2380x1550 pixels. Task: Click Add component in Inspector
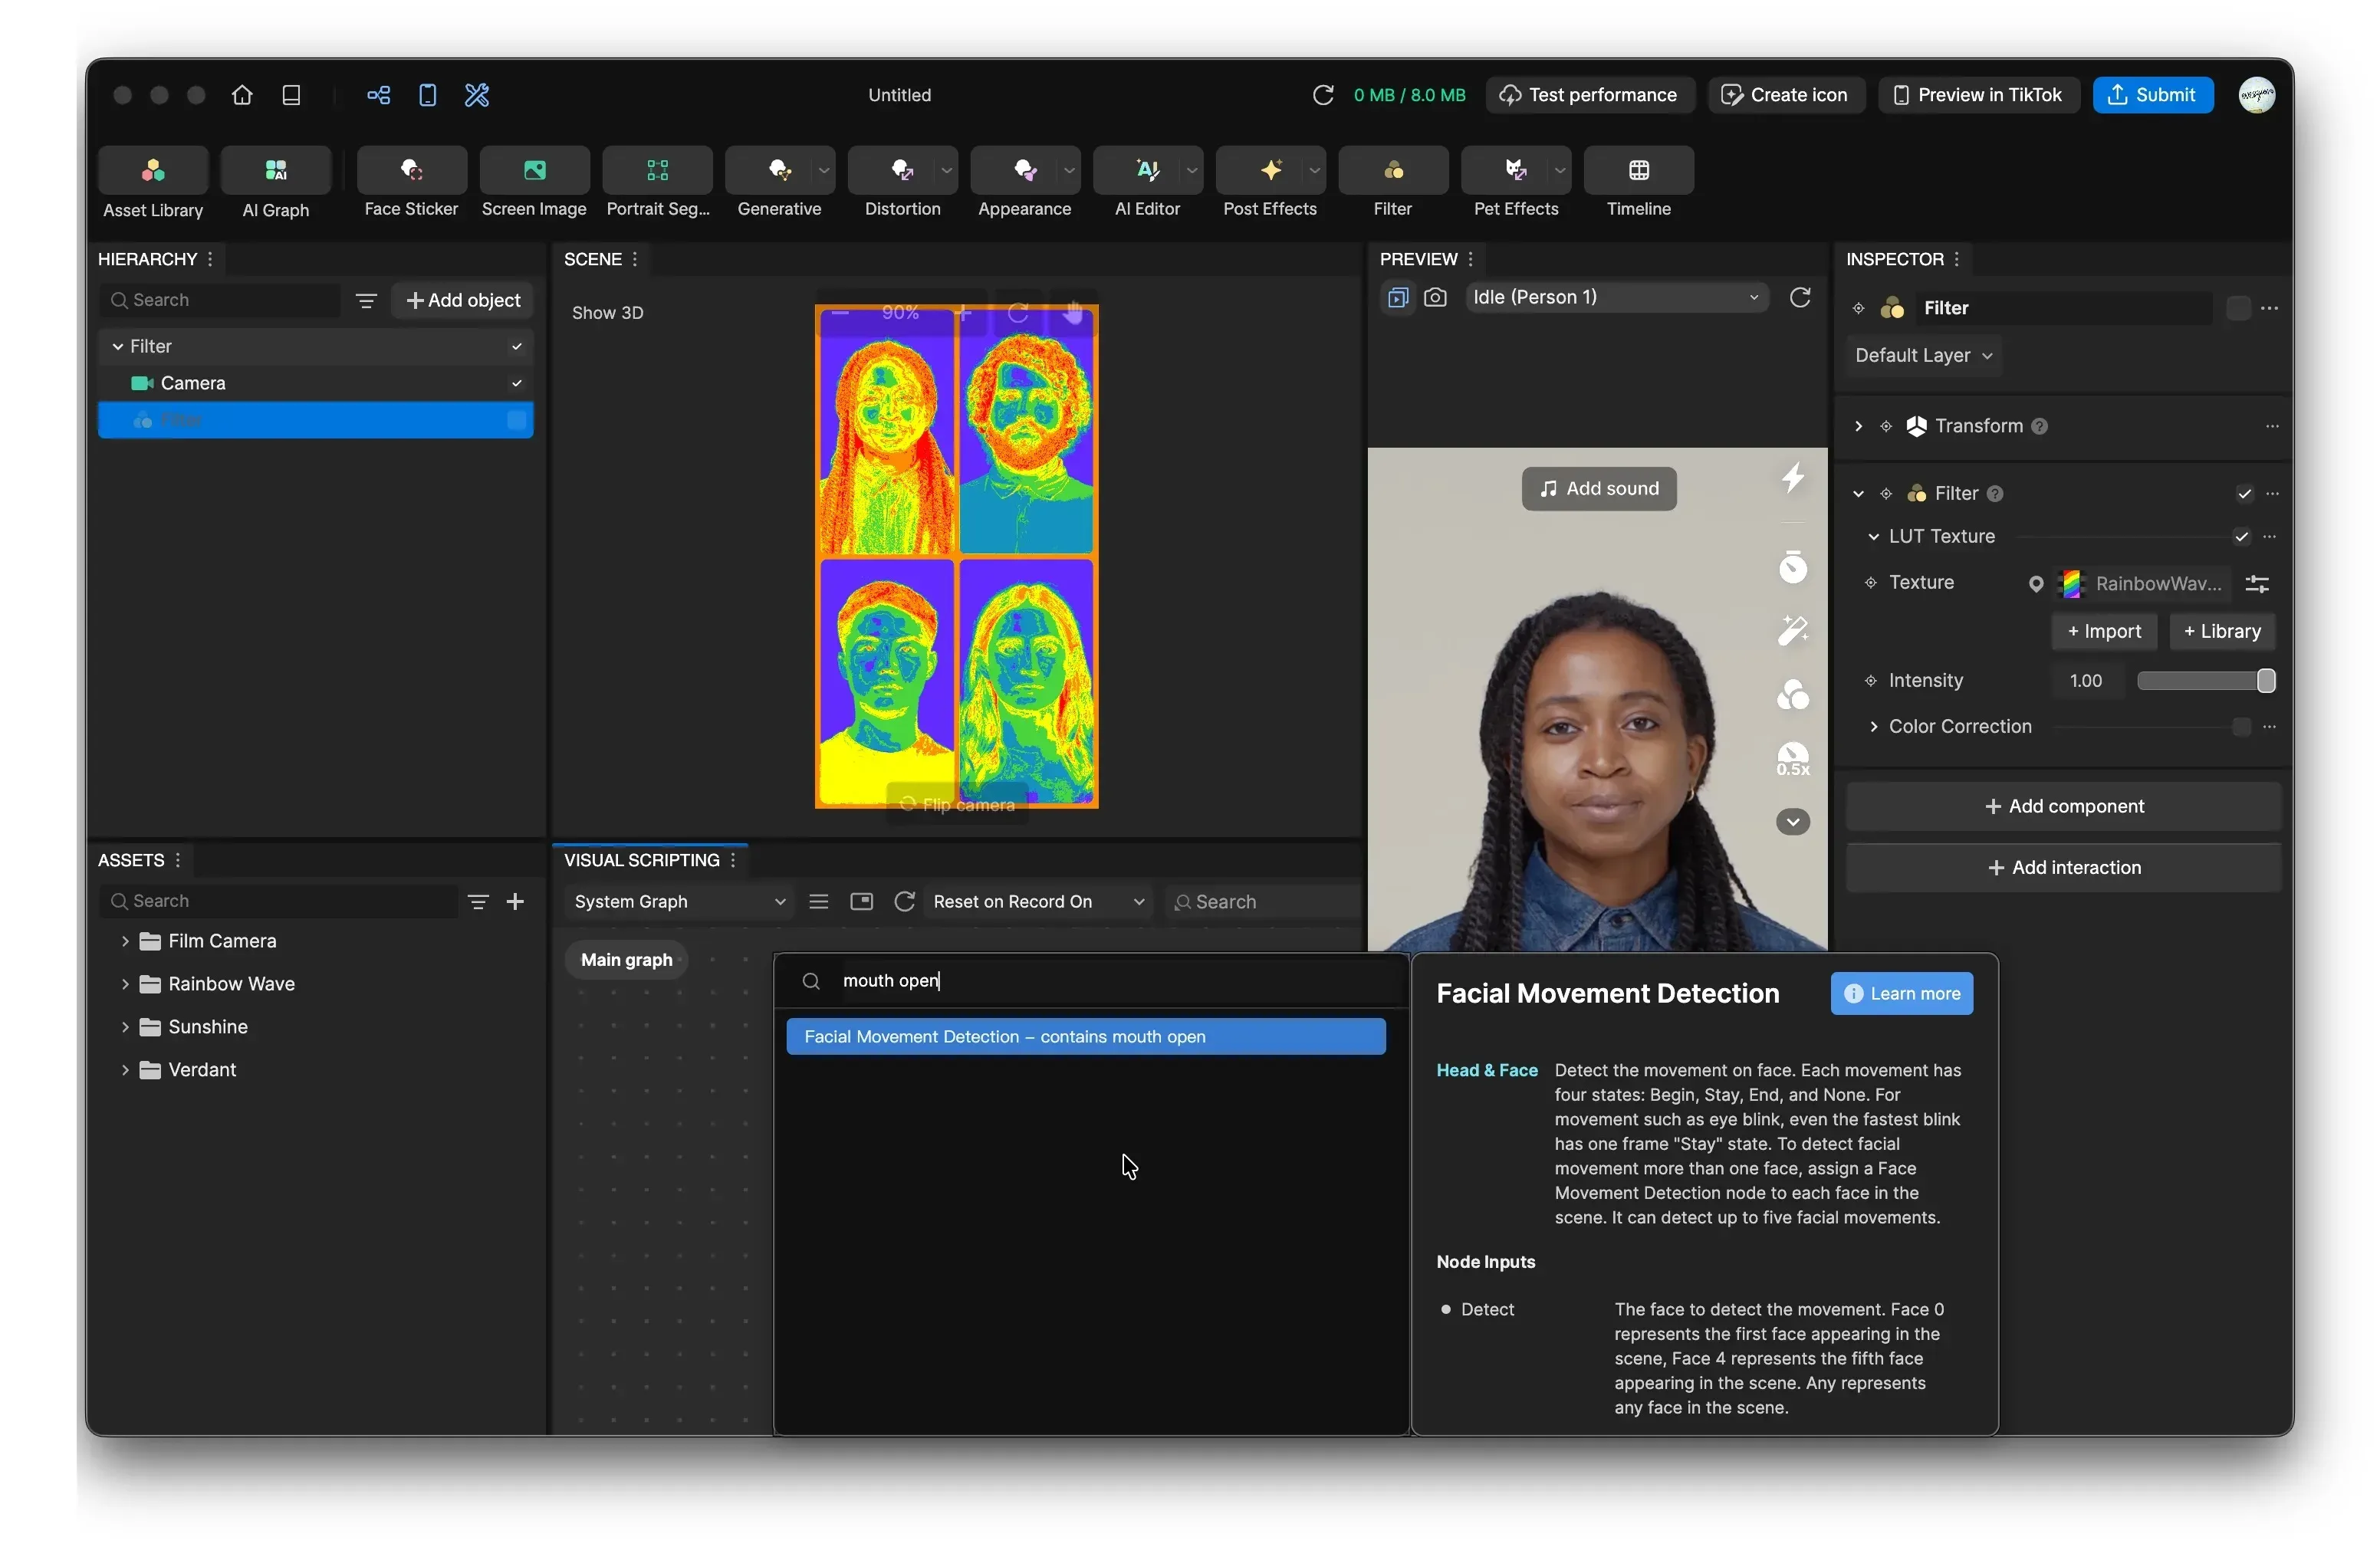pos(2063,807)
